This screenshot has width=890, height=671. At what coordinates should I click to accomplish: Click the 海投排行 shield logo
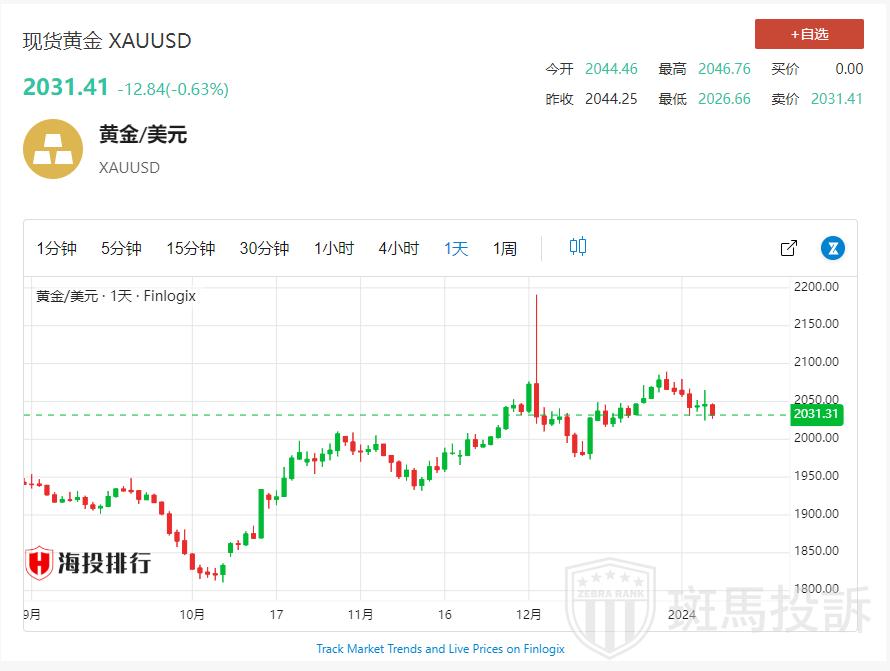tap(39, 563)
